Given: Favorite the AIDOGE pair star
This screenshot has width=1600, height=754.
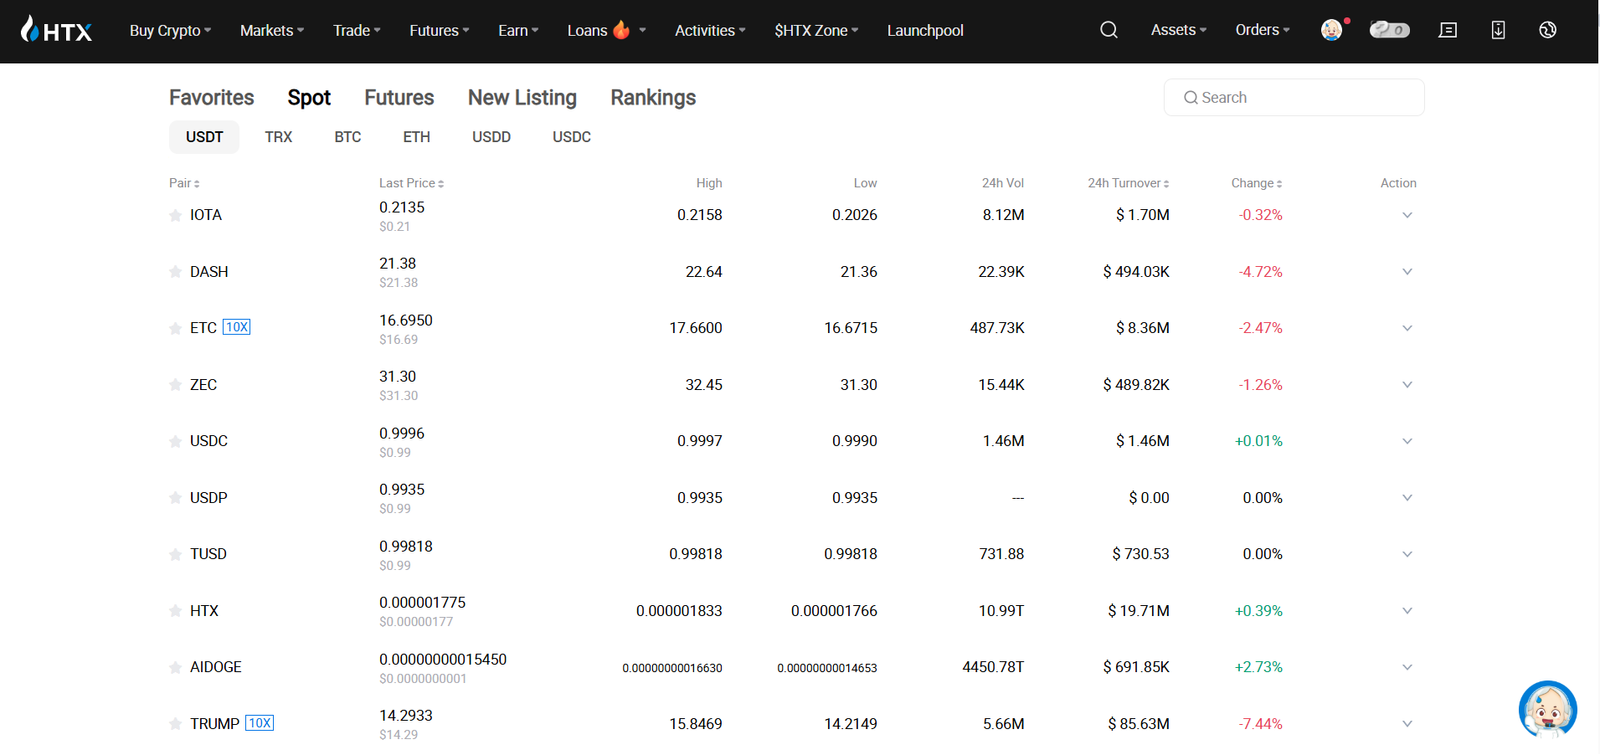Looking at the screenshot, I should tap(176, 667).
